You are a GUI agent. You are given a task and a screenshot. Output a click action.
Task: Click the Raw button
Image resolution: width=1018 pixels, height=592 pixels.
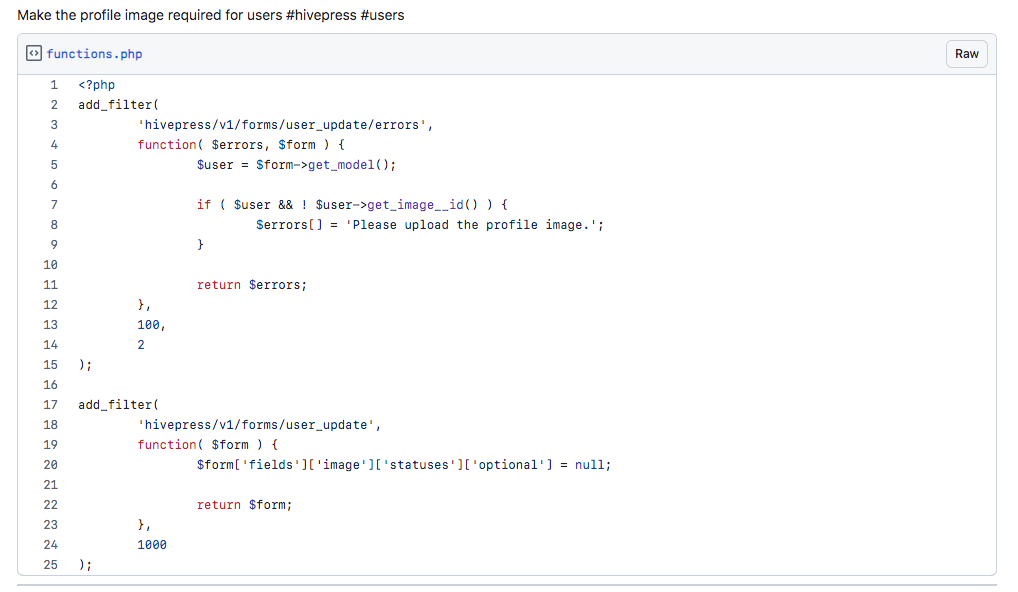(966, 54)
